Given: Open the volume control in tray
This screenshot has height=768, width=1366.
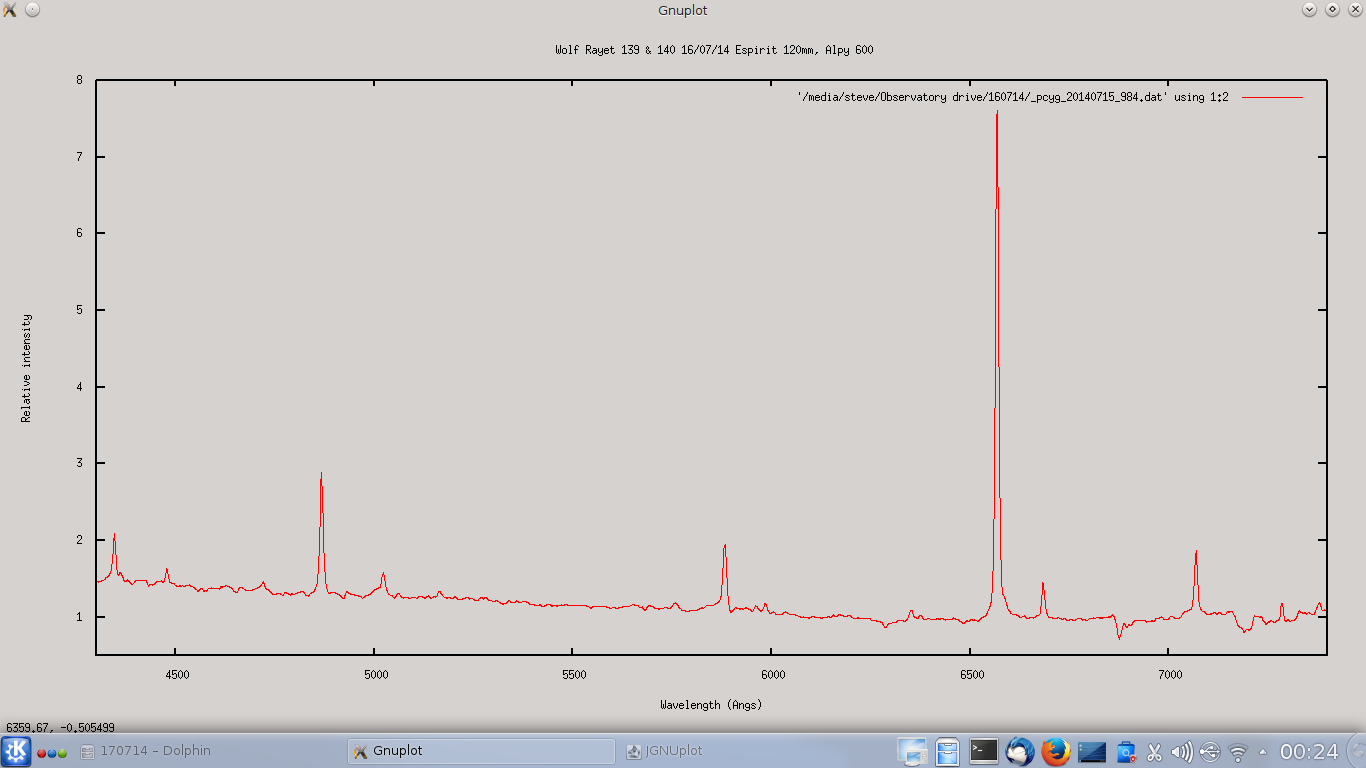Looking at the screenshot, I should click(1182, 751).
